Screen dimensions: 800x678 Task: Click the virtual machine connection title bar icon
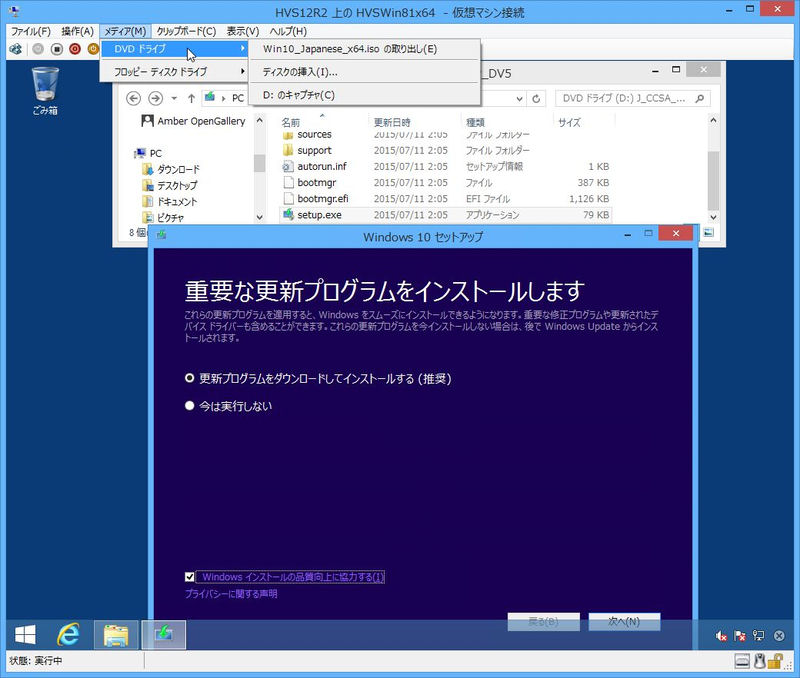coord(14,11)
